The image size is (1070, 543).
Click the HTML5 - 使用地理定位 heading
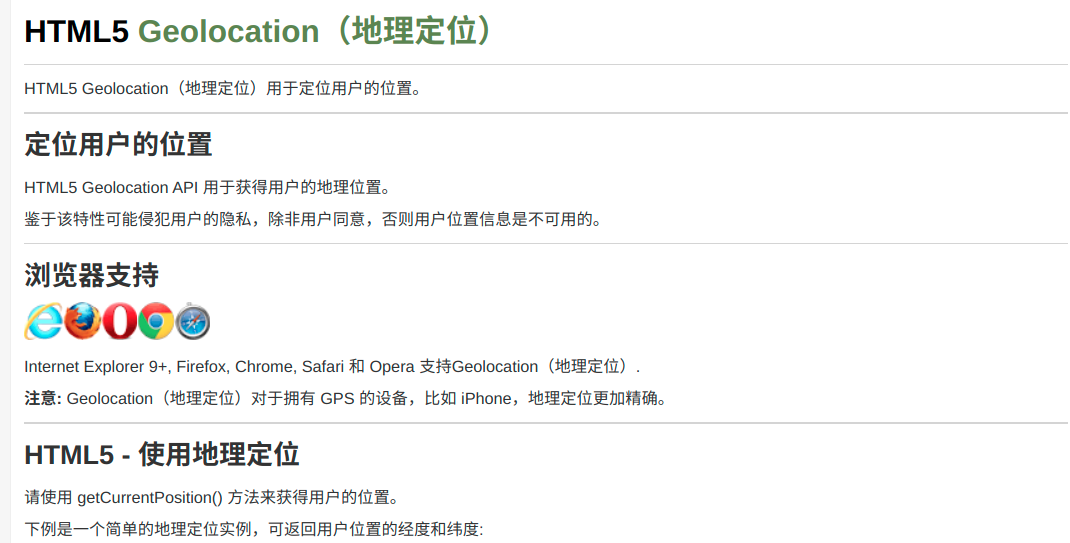click(x=162, y=454)
